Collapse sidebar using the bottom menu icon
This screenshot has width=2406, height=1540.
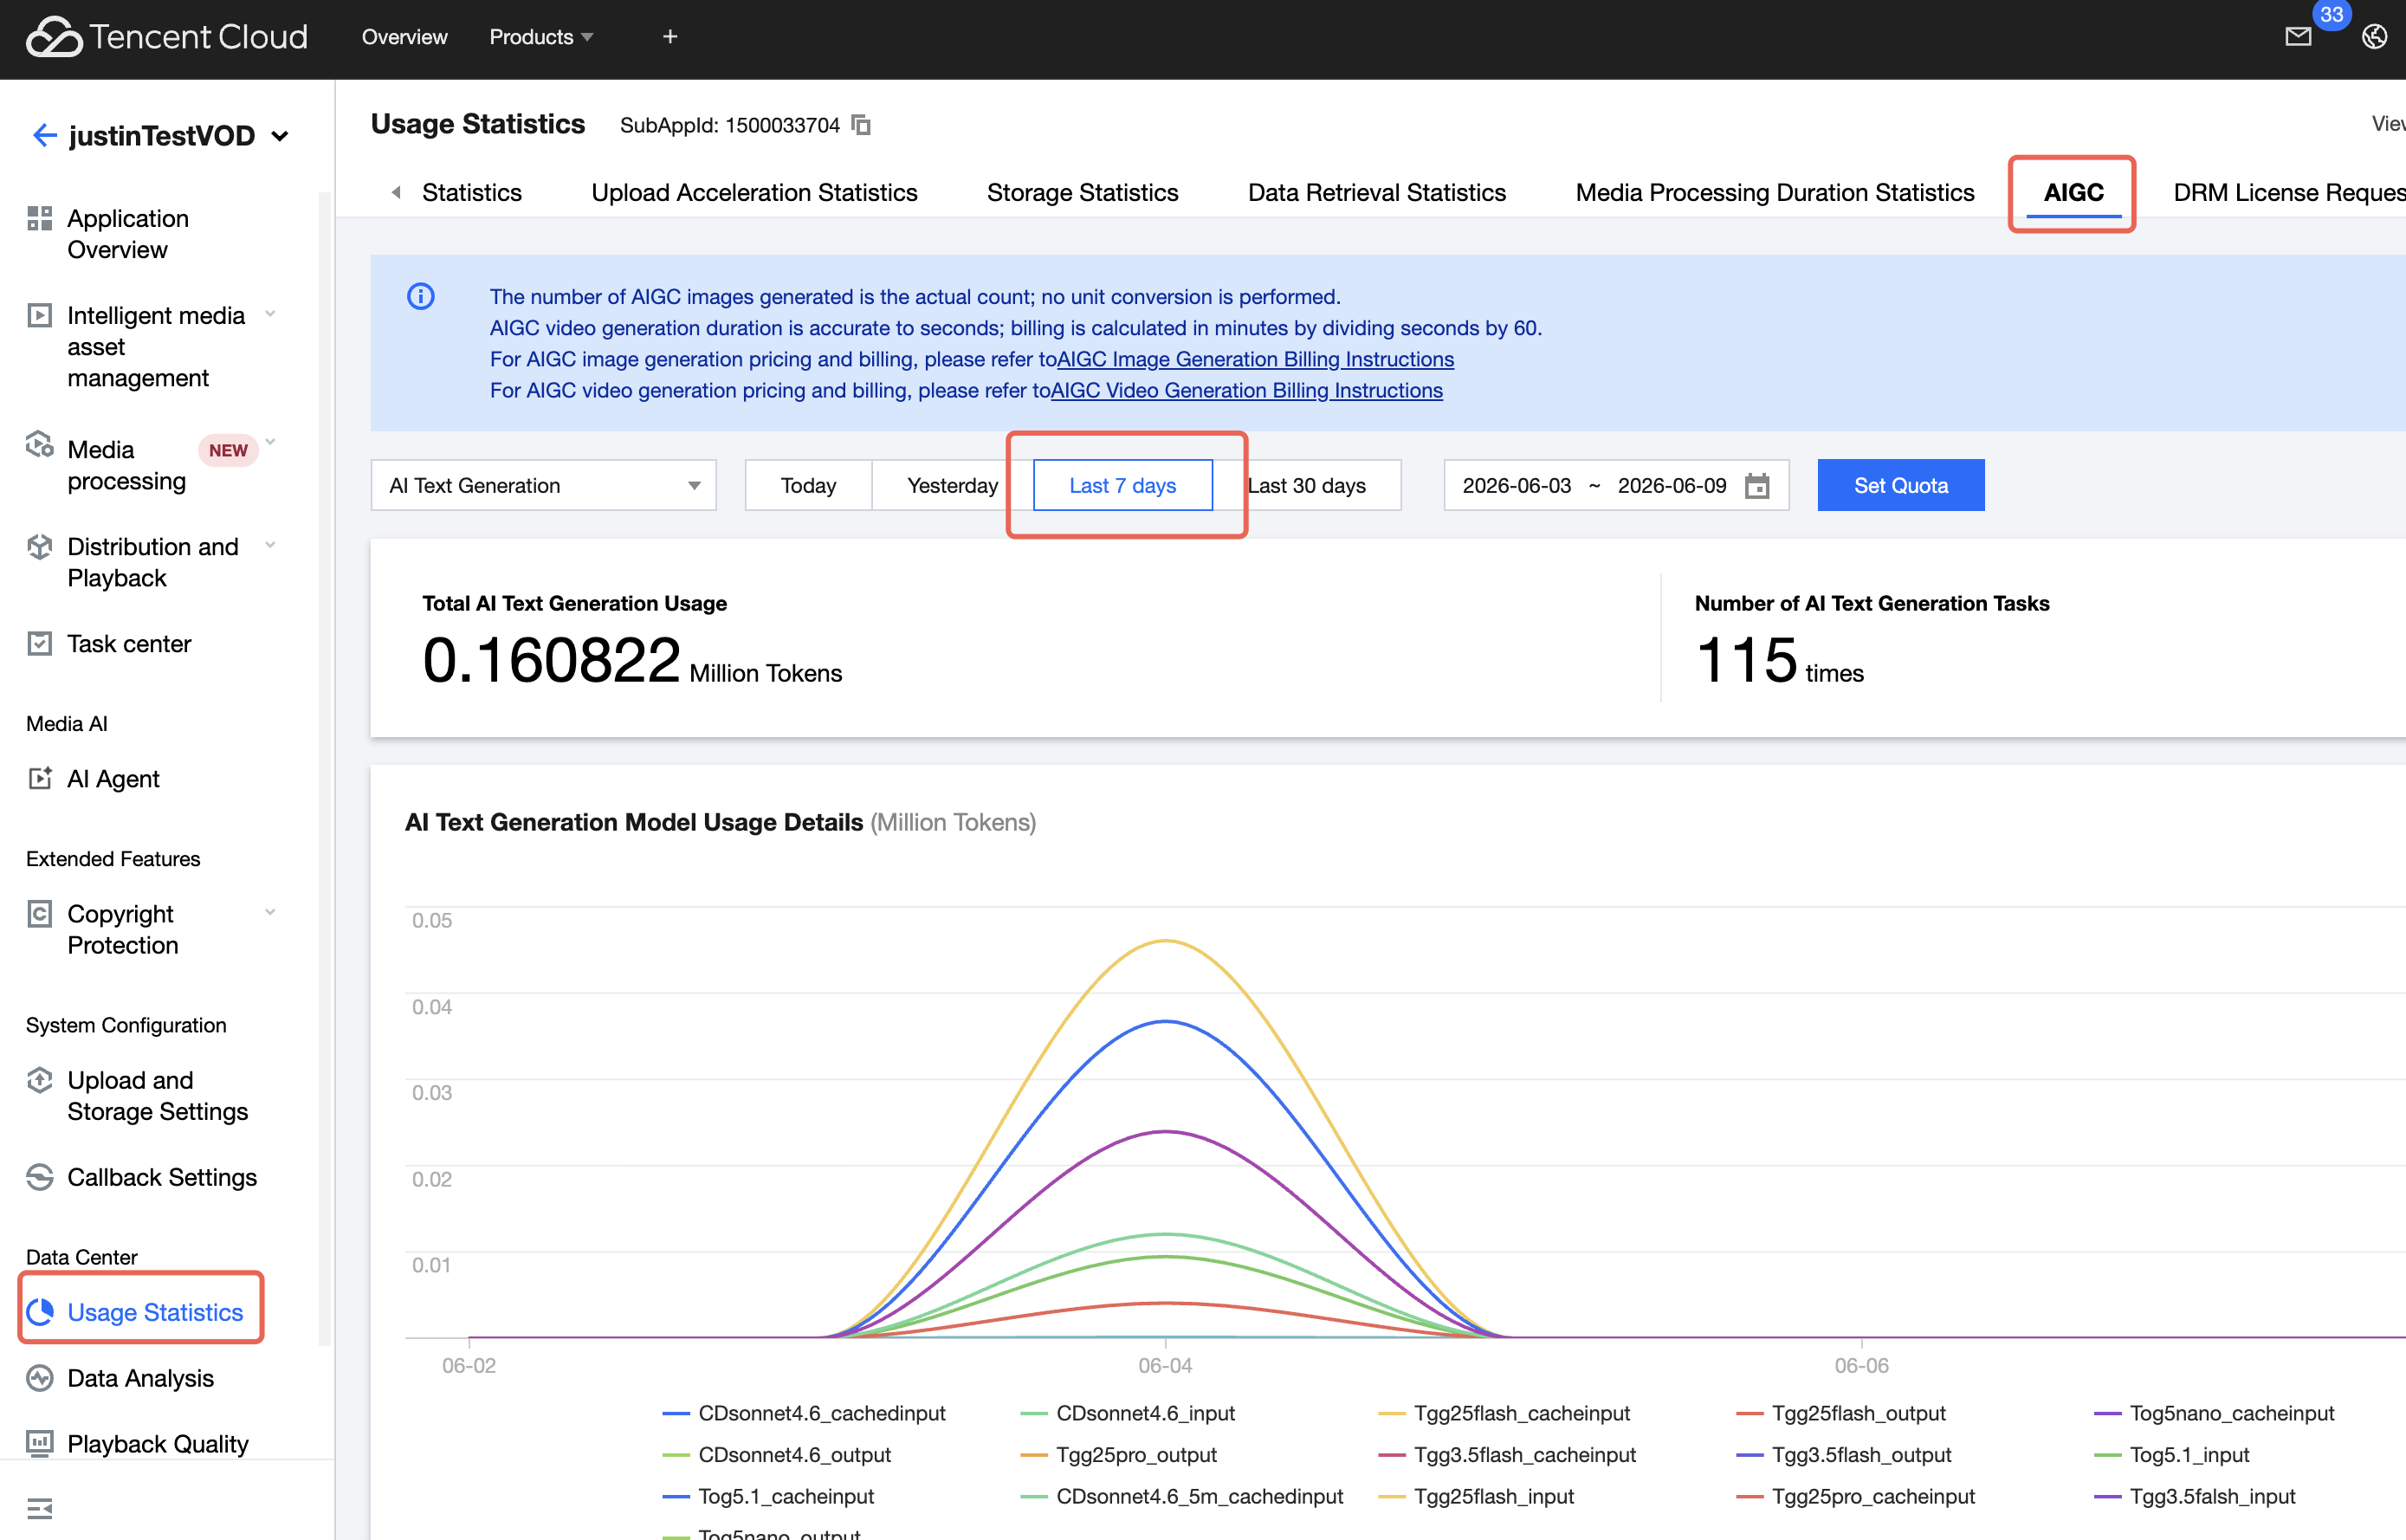click(x=40, y=1507)
